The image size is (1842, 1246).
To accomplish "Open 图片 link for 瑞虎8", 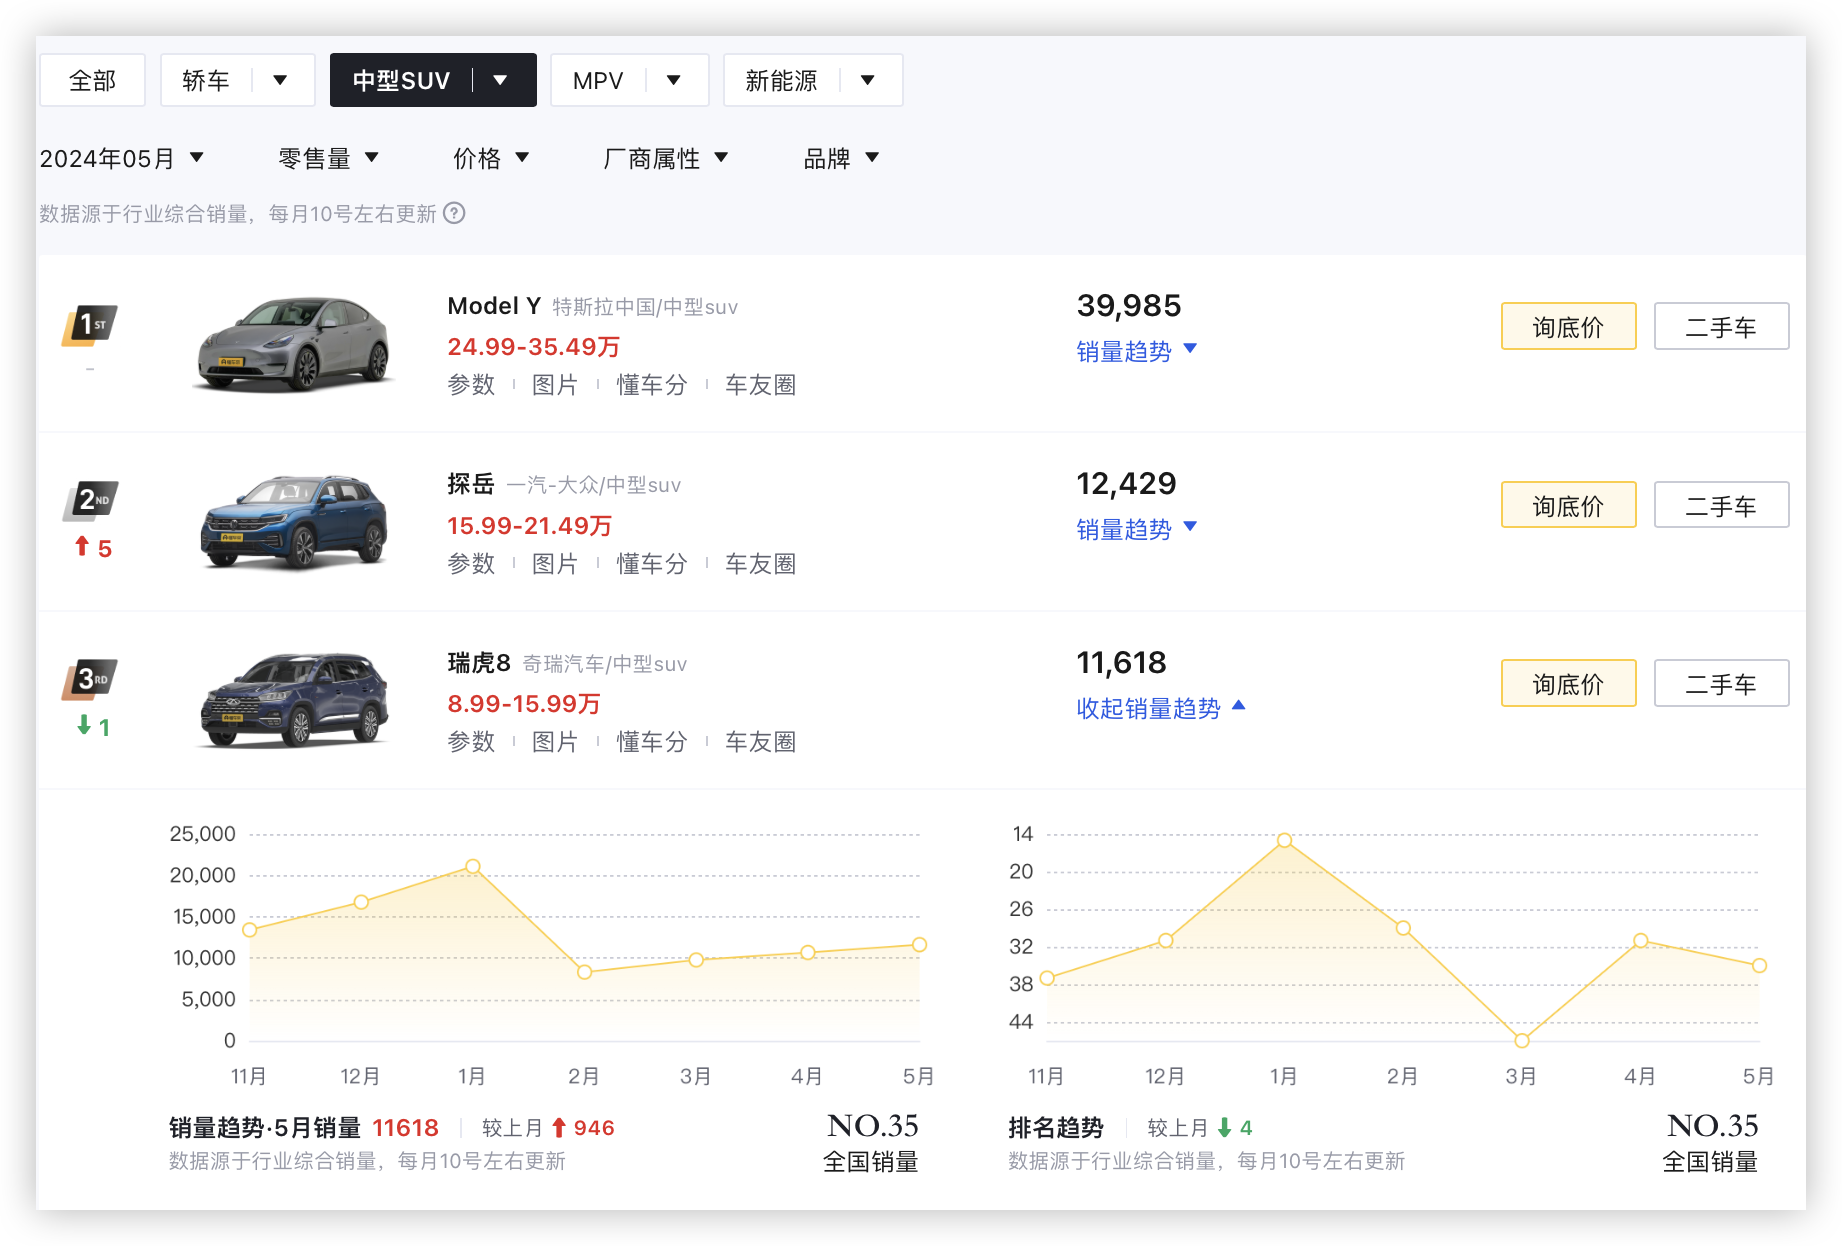I will point(555,742).
